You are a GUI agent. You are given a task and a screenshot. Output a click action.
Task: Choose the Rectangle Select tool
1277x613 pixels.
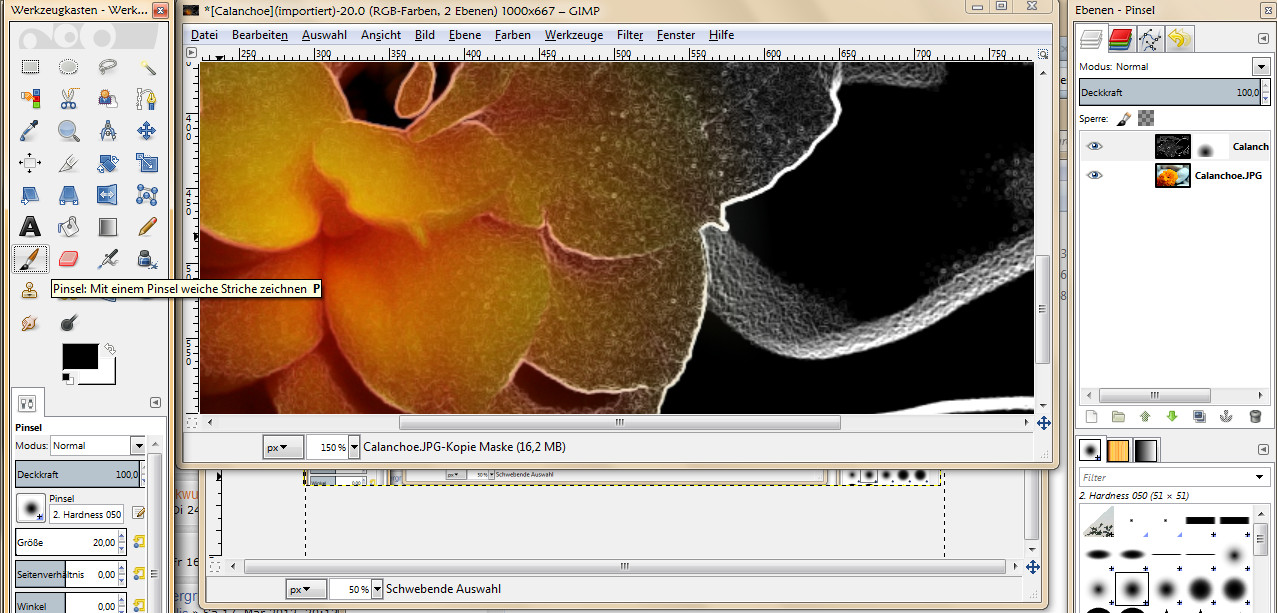coord(30,67)
